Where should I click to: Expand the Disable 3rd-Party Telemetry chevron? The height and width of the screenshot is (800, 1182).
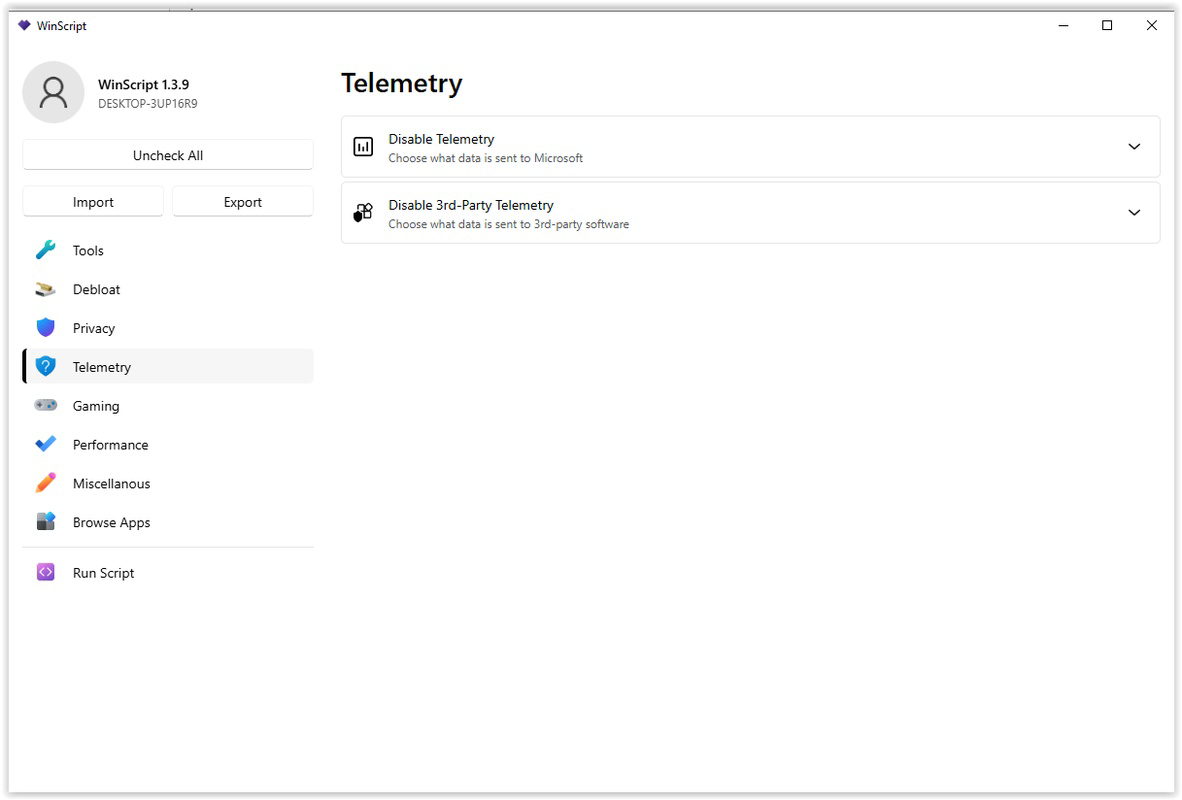1134,213
